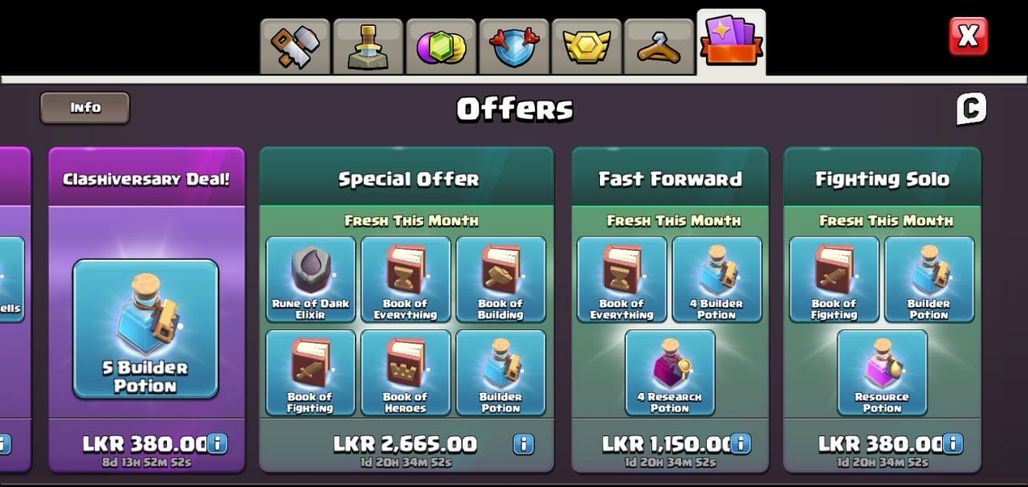Open the hammer and saw shop tab
This screenshot has width=1028, height=487.
(295, 47)
